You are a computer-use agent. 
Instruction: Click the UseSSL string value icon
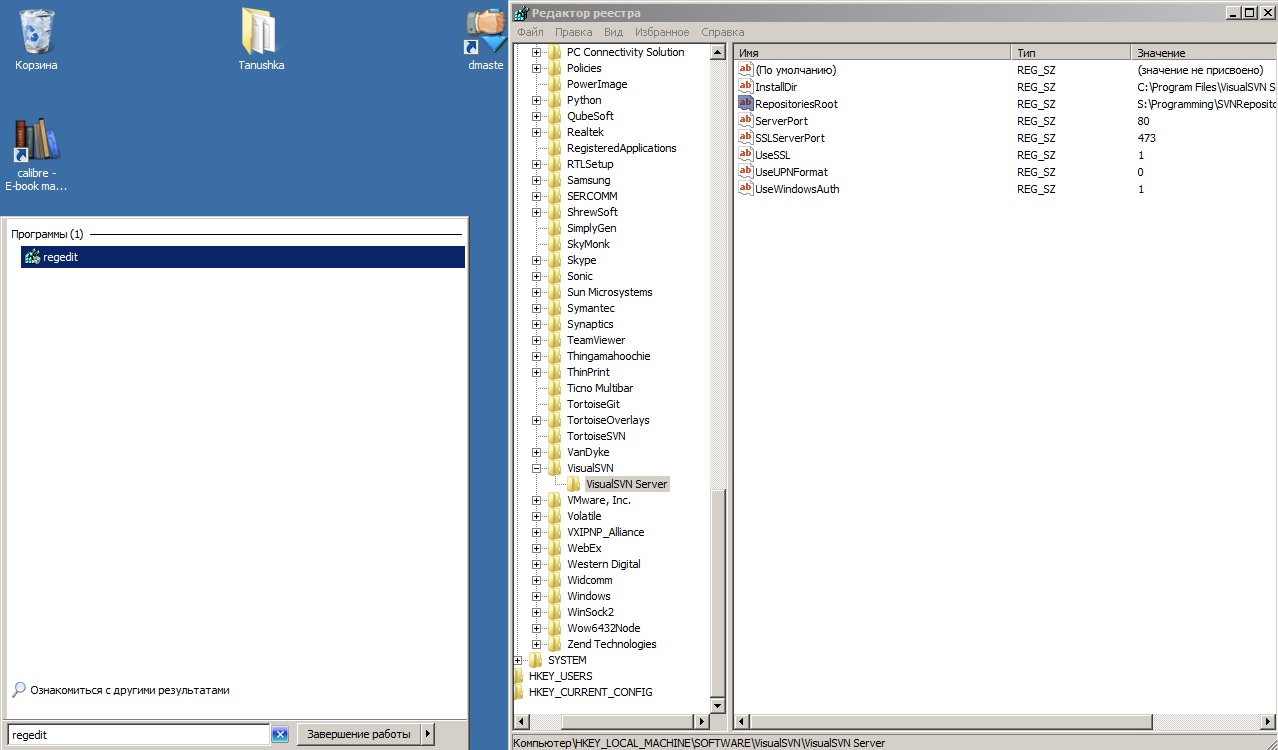pos(745,155)
